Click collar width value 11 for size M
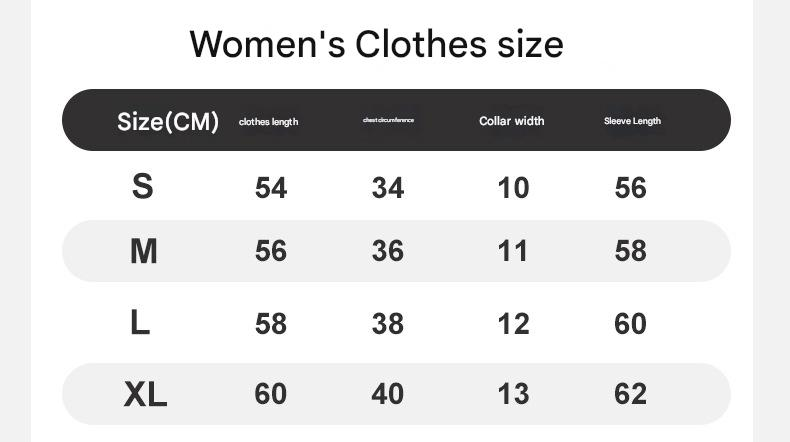 click(x=513, y=251)
